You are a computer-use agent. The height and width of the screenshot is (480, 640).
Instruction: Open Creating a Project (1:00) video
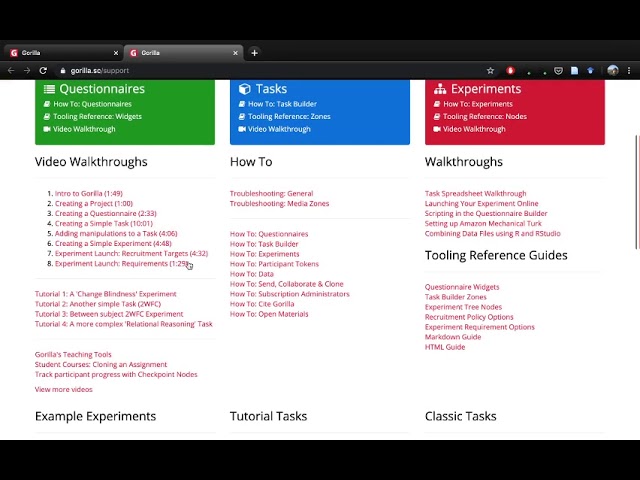(94, 203)
